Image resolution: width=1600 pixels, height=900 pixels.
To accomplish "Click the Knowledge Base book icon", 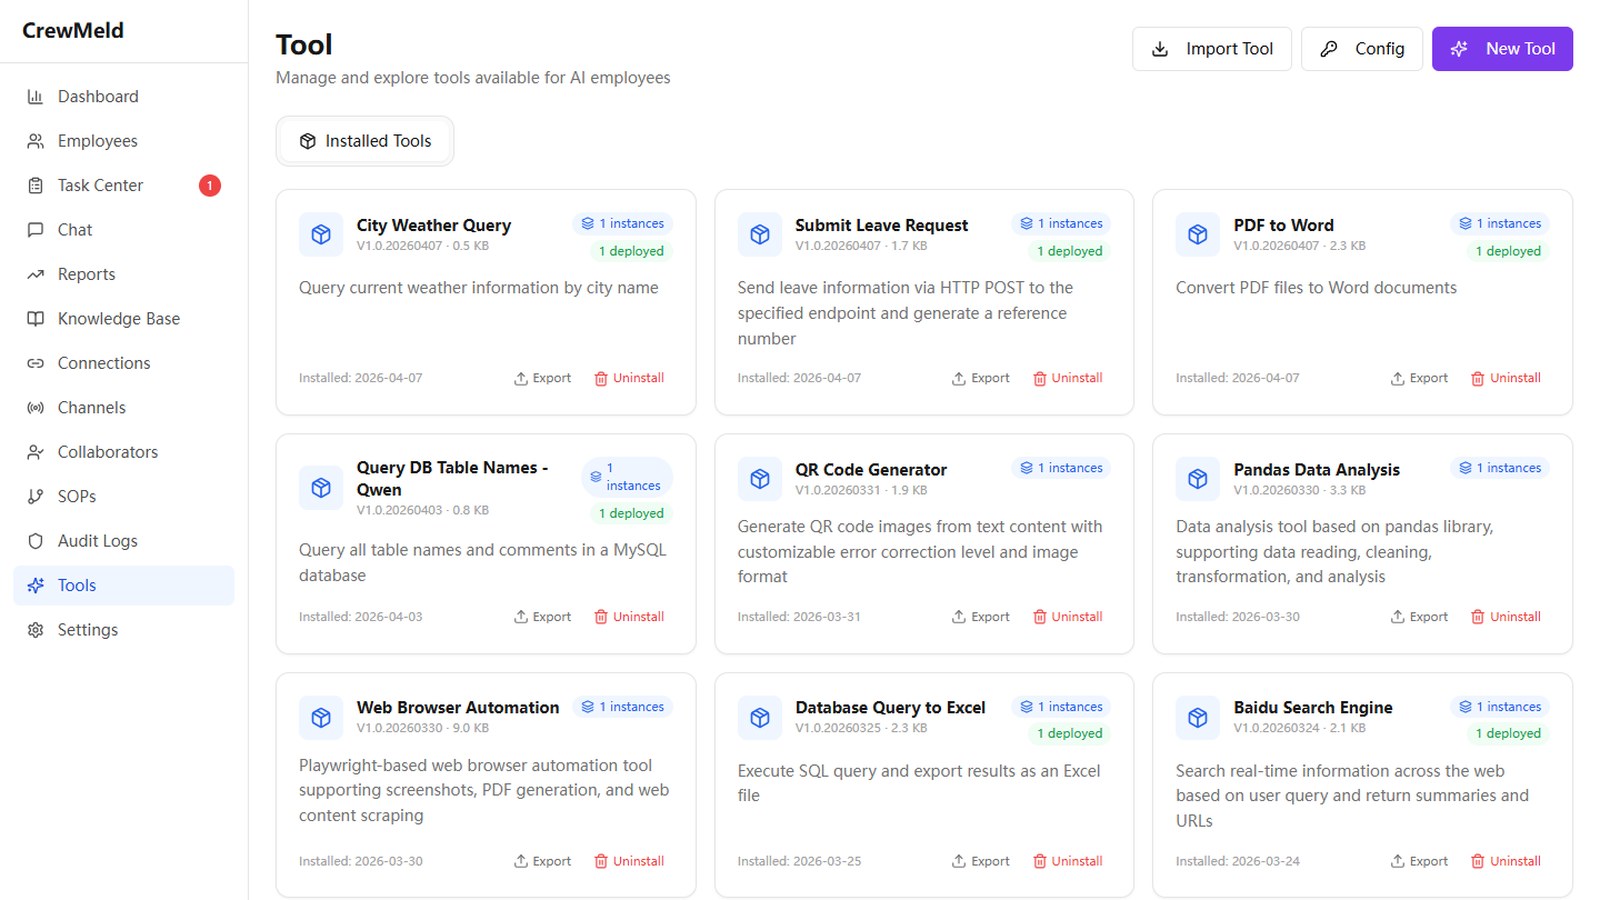I will coord(36,319).
